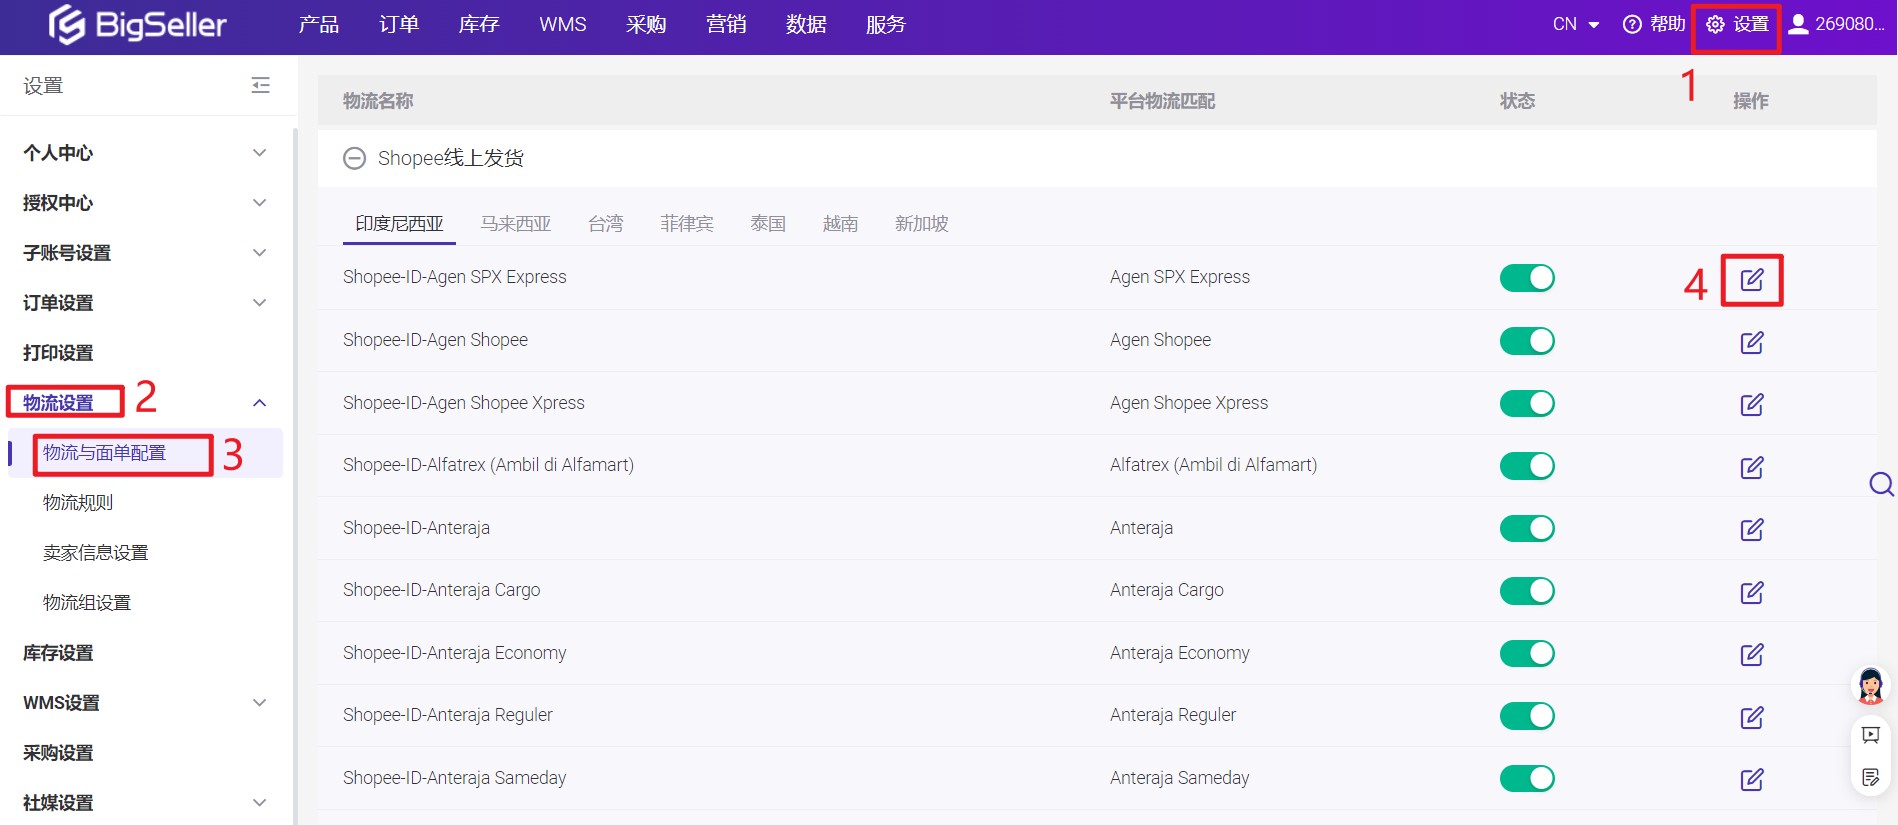Select the 印度尼西亚 country tab
The width and height of the screenshot is (1898, 825).
pyautogui.click(x=400, y=224)
